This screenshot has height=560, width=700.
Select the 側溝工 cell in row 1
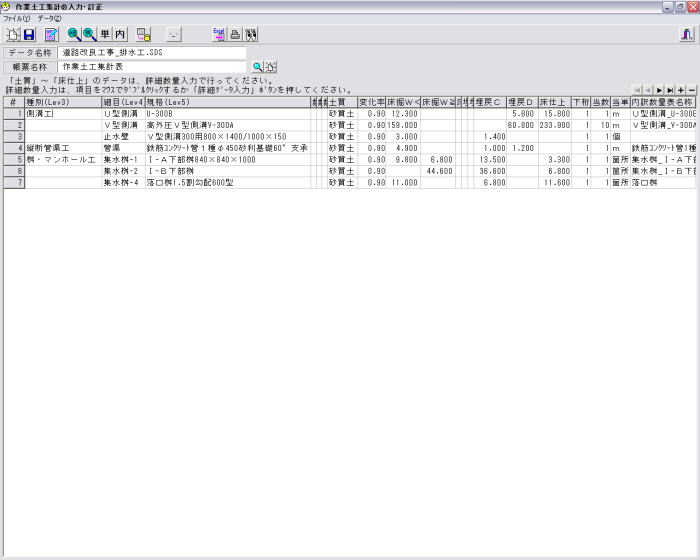(62, 114)
